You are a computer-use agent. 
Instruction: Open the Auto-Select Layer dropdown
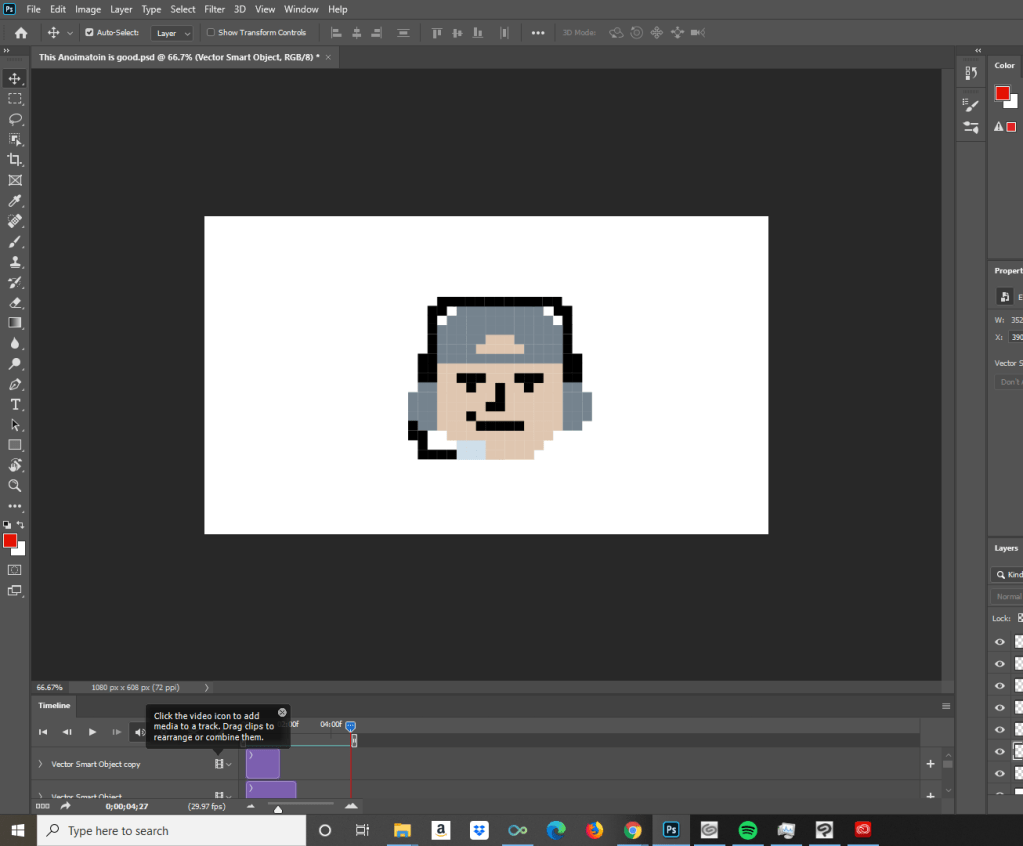tap(172, 33)
